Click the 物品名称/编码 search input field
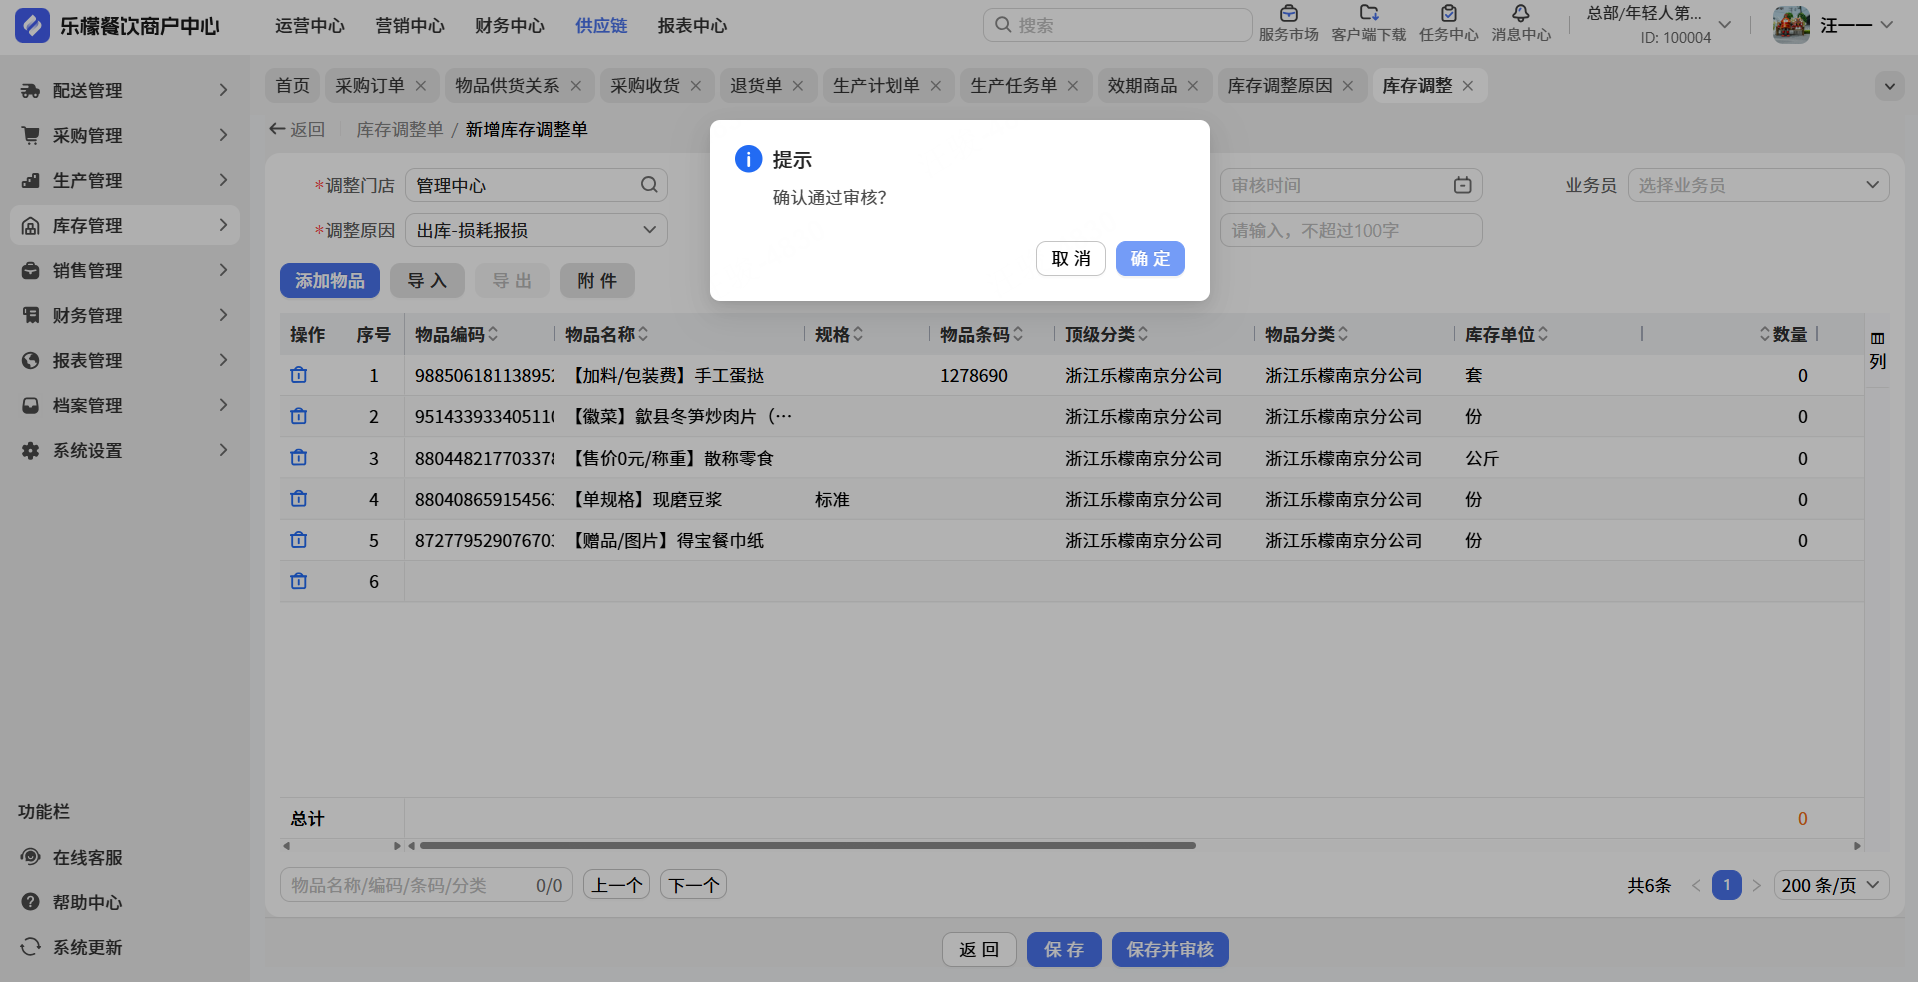 (x=410, y=885)
